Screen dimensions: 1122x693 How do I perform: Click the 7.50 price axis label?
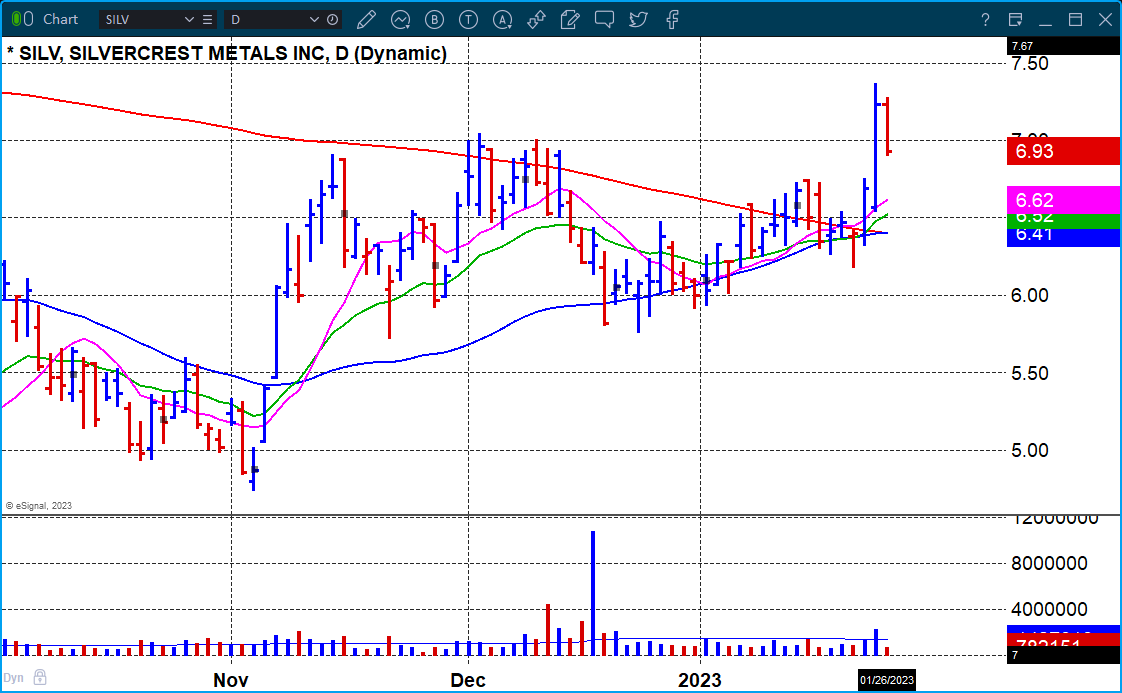1030,64
